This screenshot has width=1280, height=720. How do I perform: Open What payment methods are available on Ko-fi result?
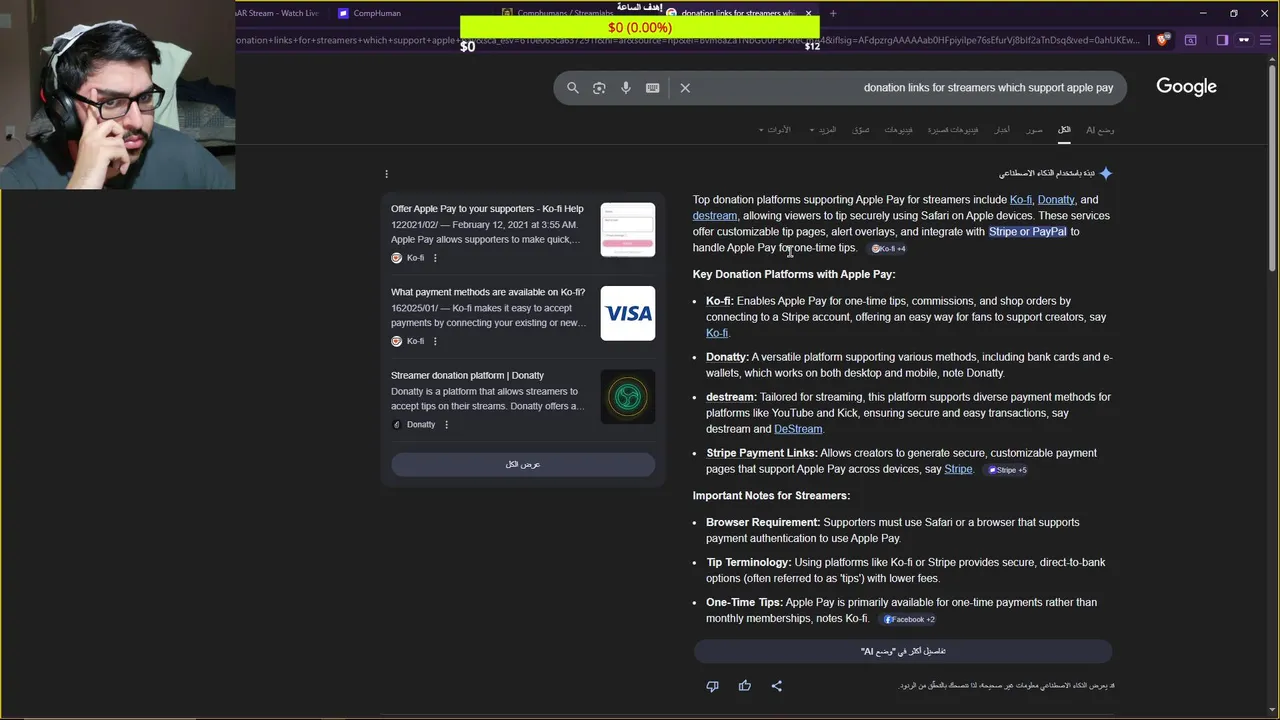pos(488,292)
